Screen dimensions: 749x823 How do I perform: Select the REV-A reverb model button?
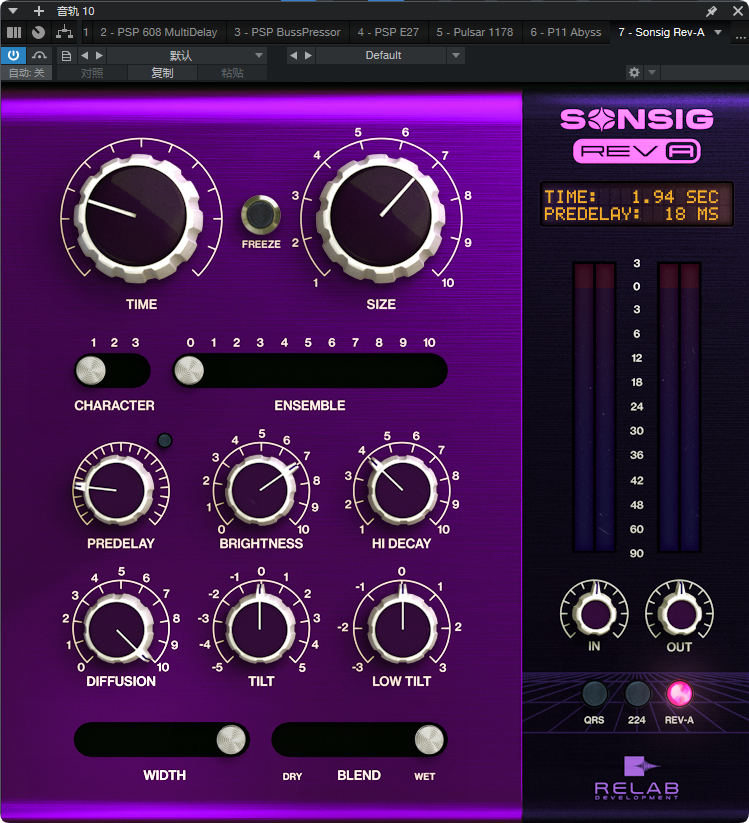pos(680,693)
